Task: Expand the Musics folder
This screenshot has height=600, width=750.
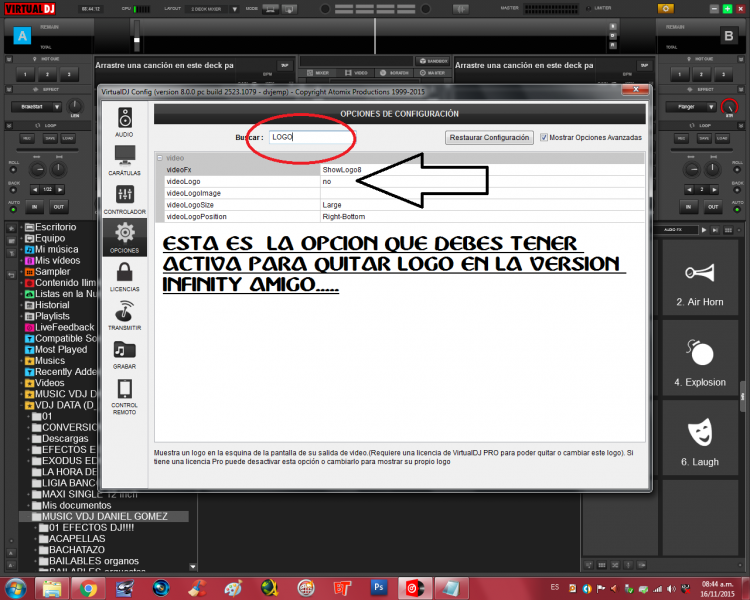Action: [x=22, y=361]
